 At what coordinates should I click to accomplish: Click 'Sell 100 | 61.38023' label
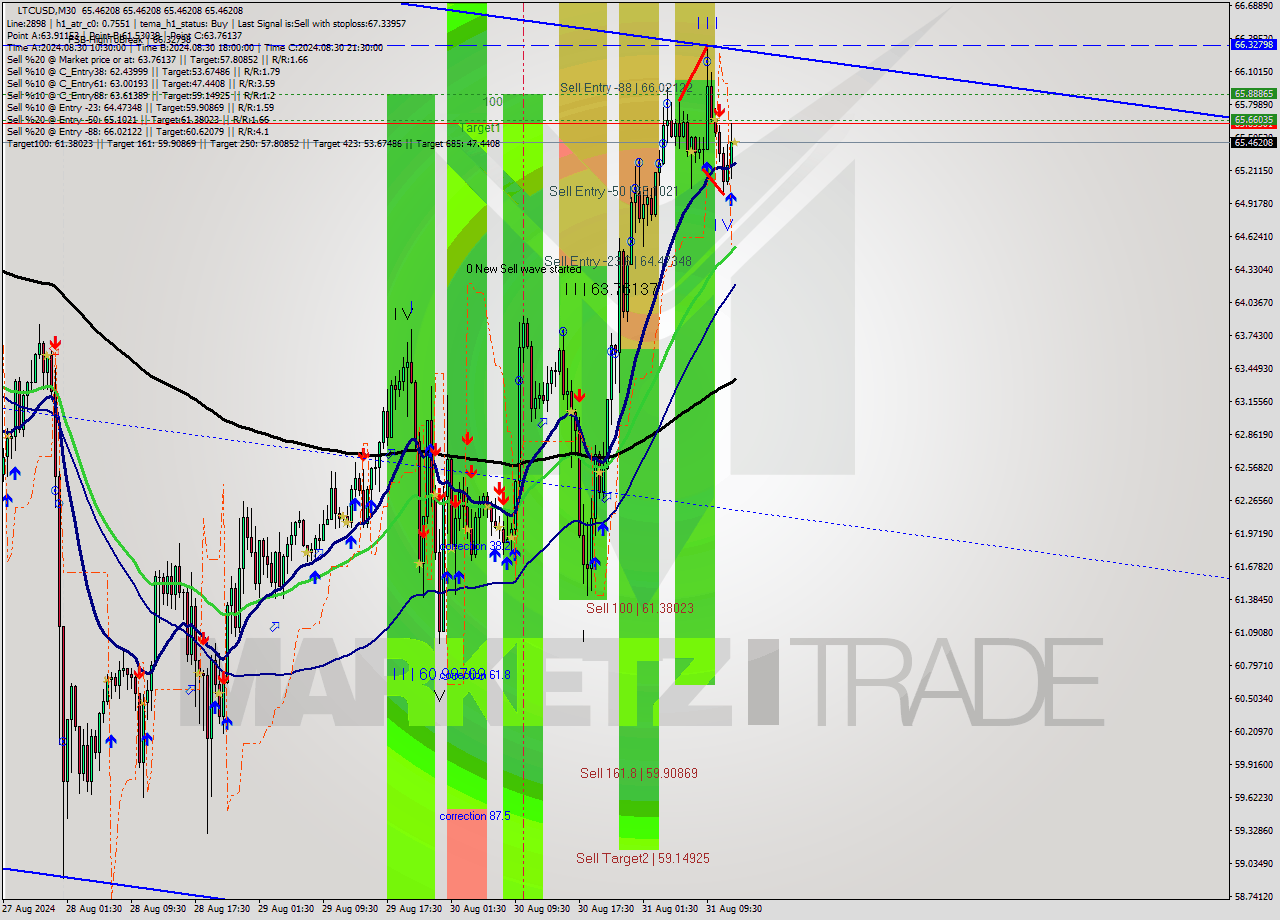(640, 608)
